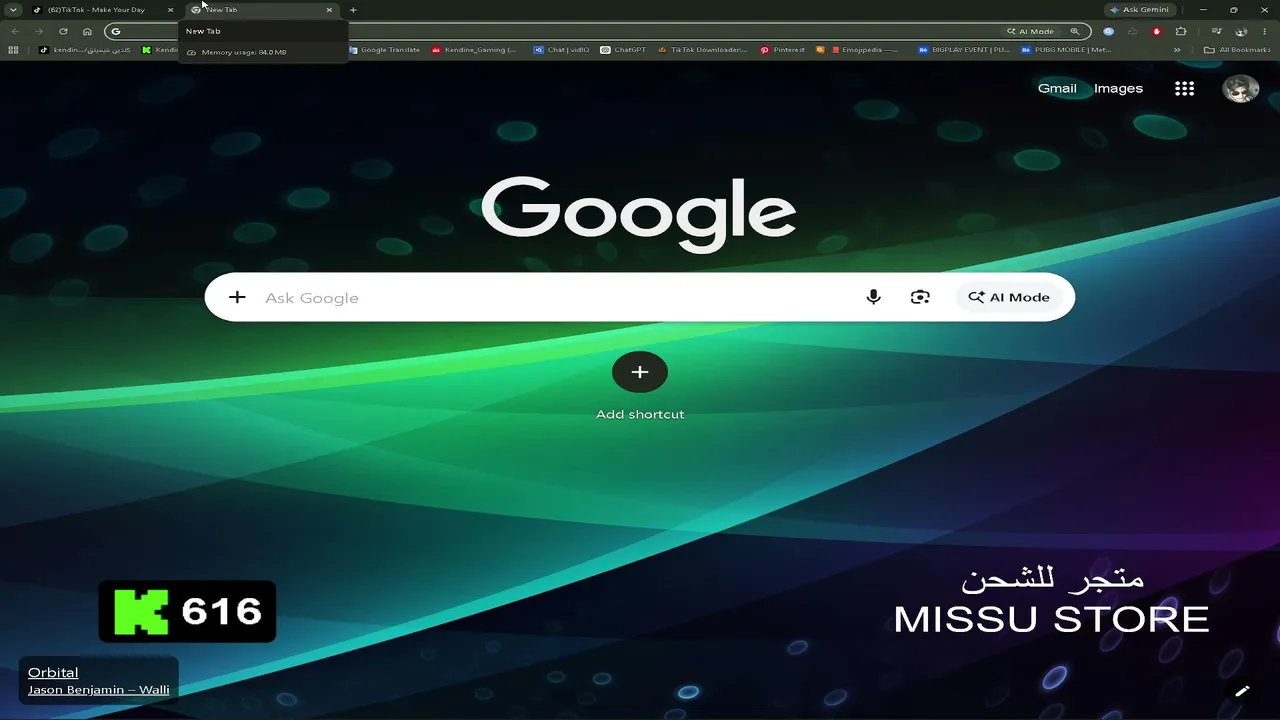Open the Kendin Kick bookmark
The height and width of the screenshot is (720, 1280).
tap(160, 50)
